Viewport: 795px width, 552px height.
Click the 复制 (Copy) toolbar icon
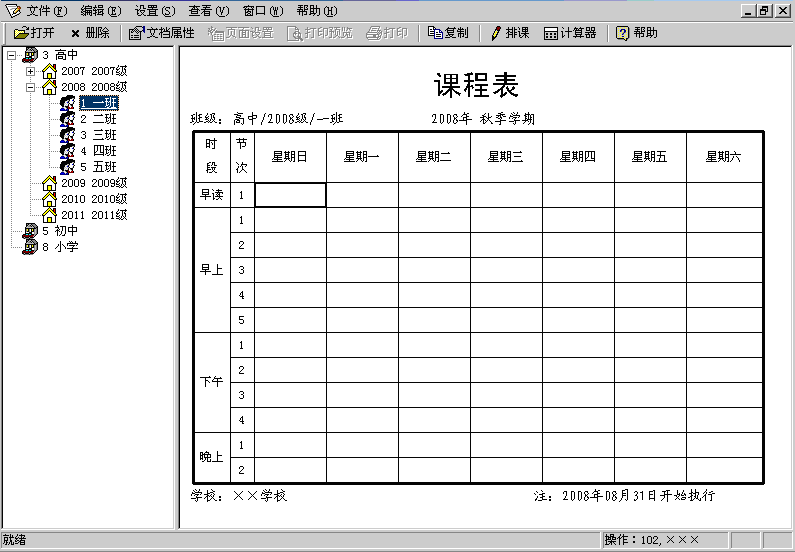pyautogui.click(x=436, y=33)
